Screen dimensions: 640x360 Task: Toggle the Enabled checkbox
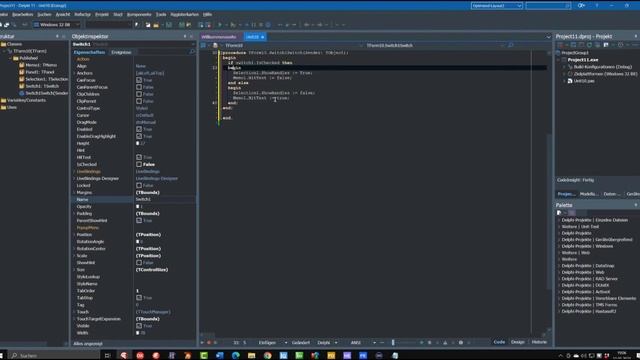(139, 129)
